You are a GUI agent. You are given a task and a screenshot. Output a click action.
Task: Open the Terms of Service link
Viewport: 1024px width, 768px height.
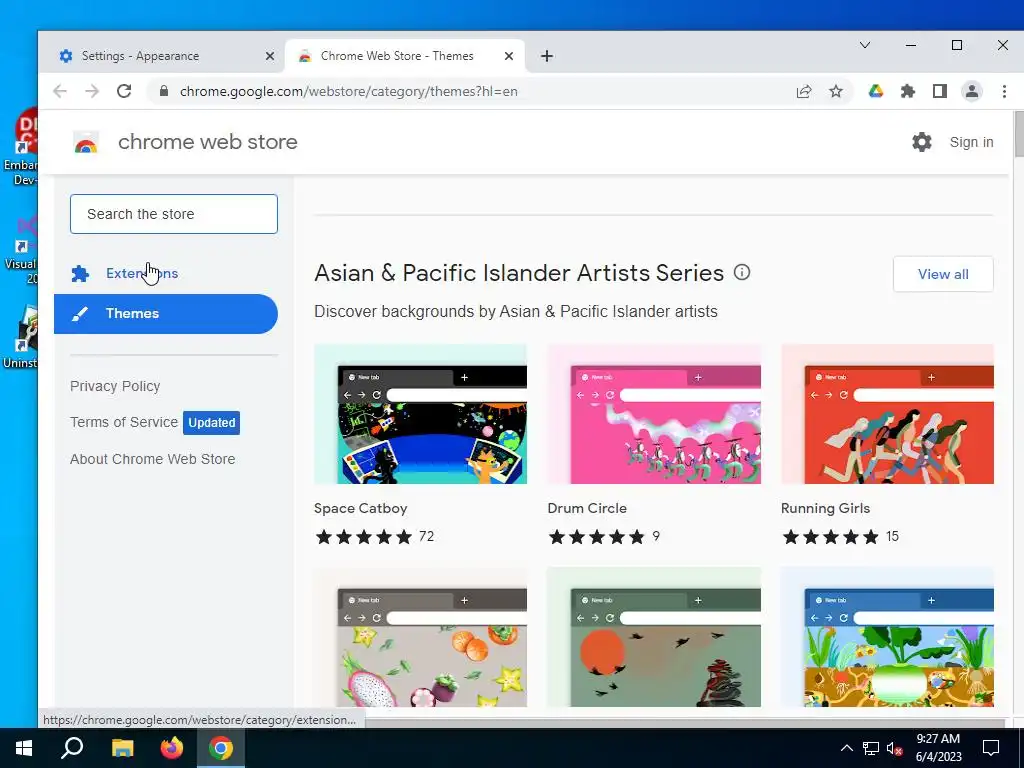coord(124,422)
